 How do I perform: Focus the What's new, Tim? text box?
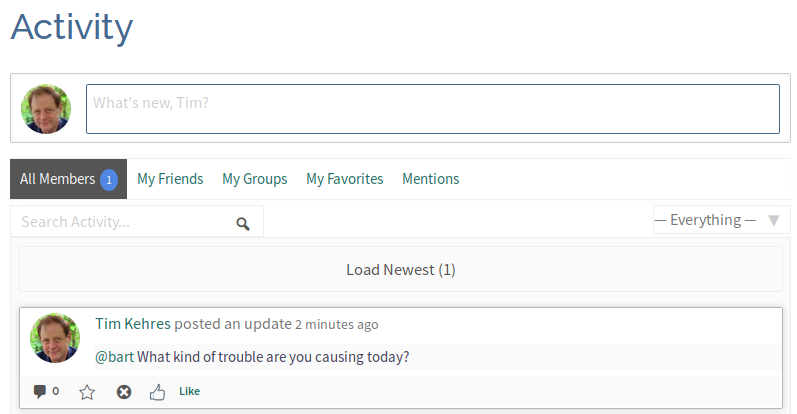[x=432, y=109]
